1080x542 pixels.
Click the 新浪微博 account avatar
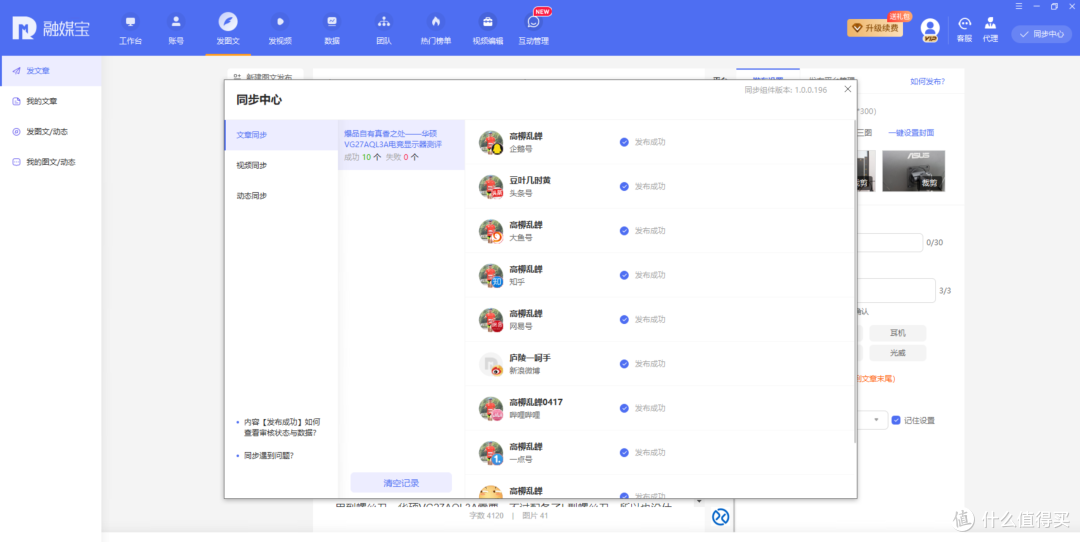click(x=491, y=364)
